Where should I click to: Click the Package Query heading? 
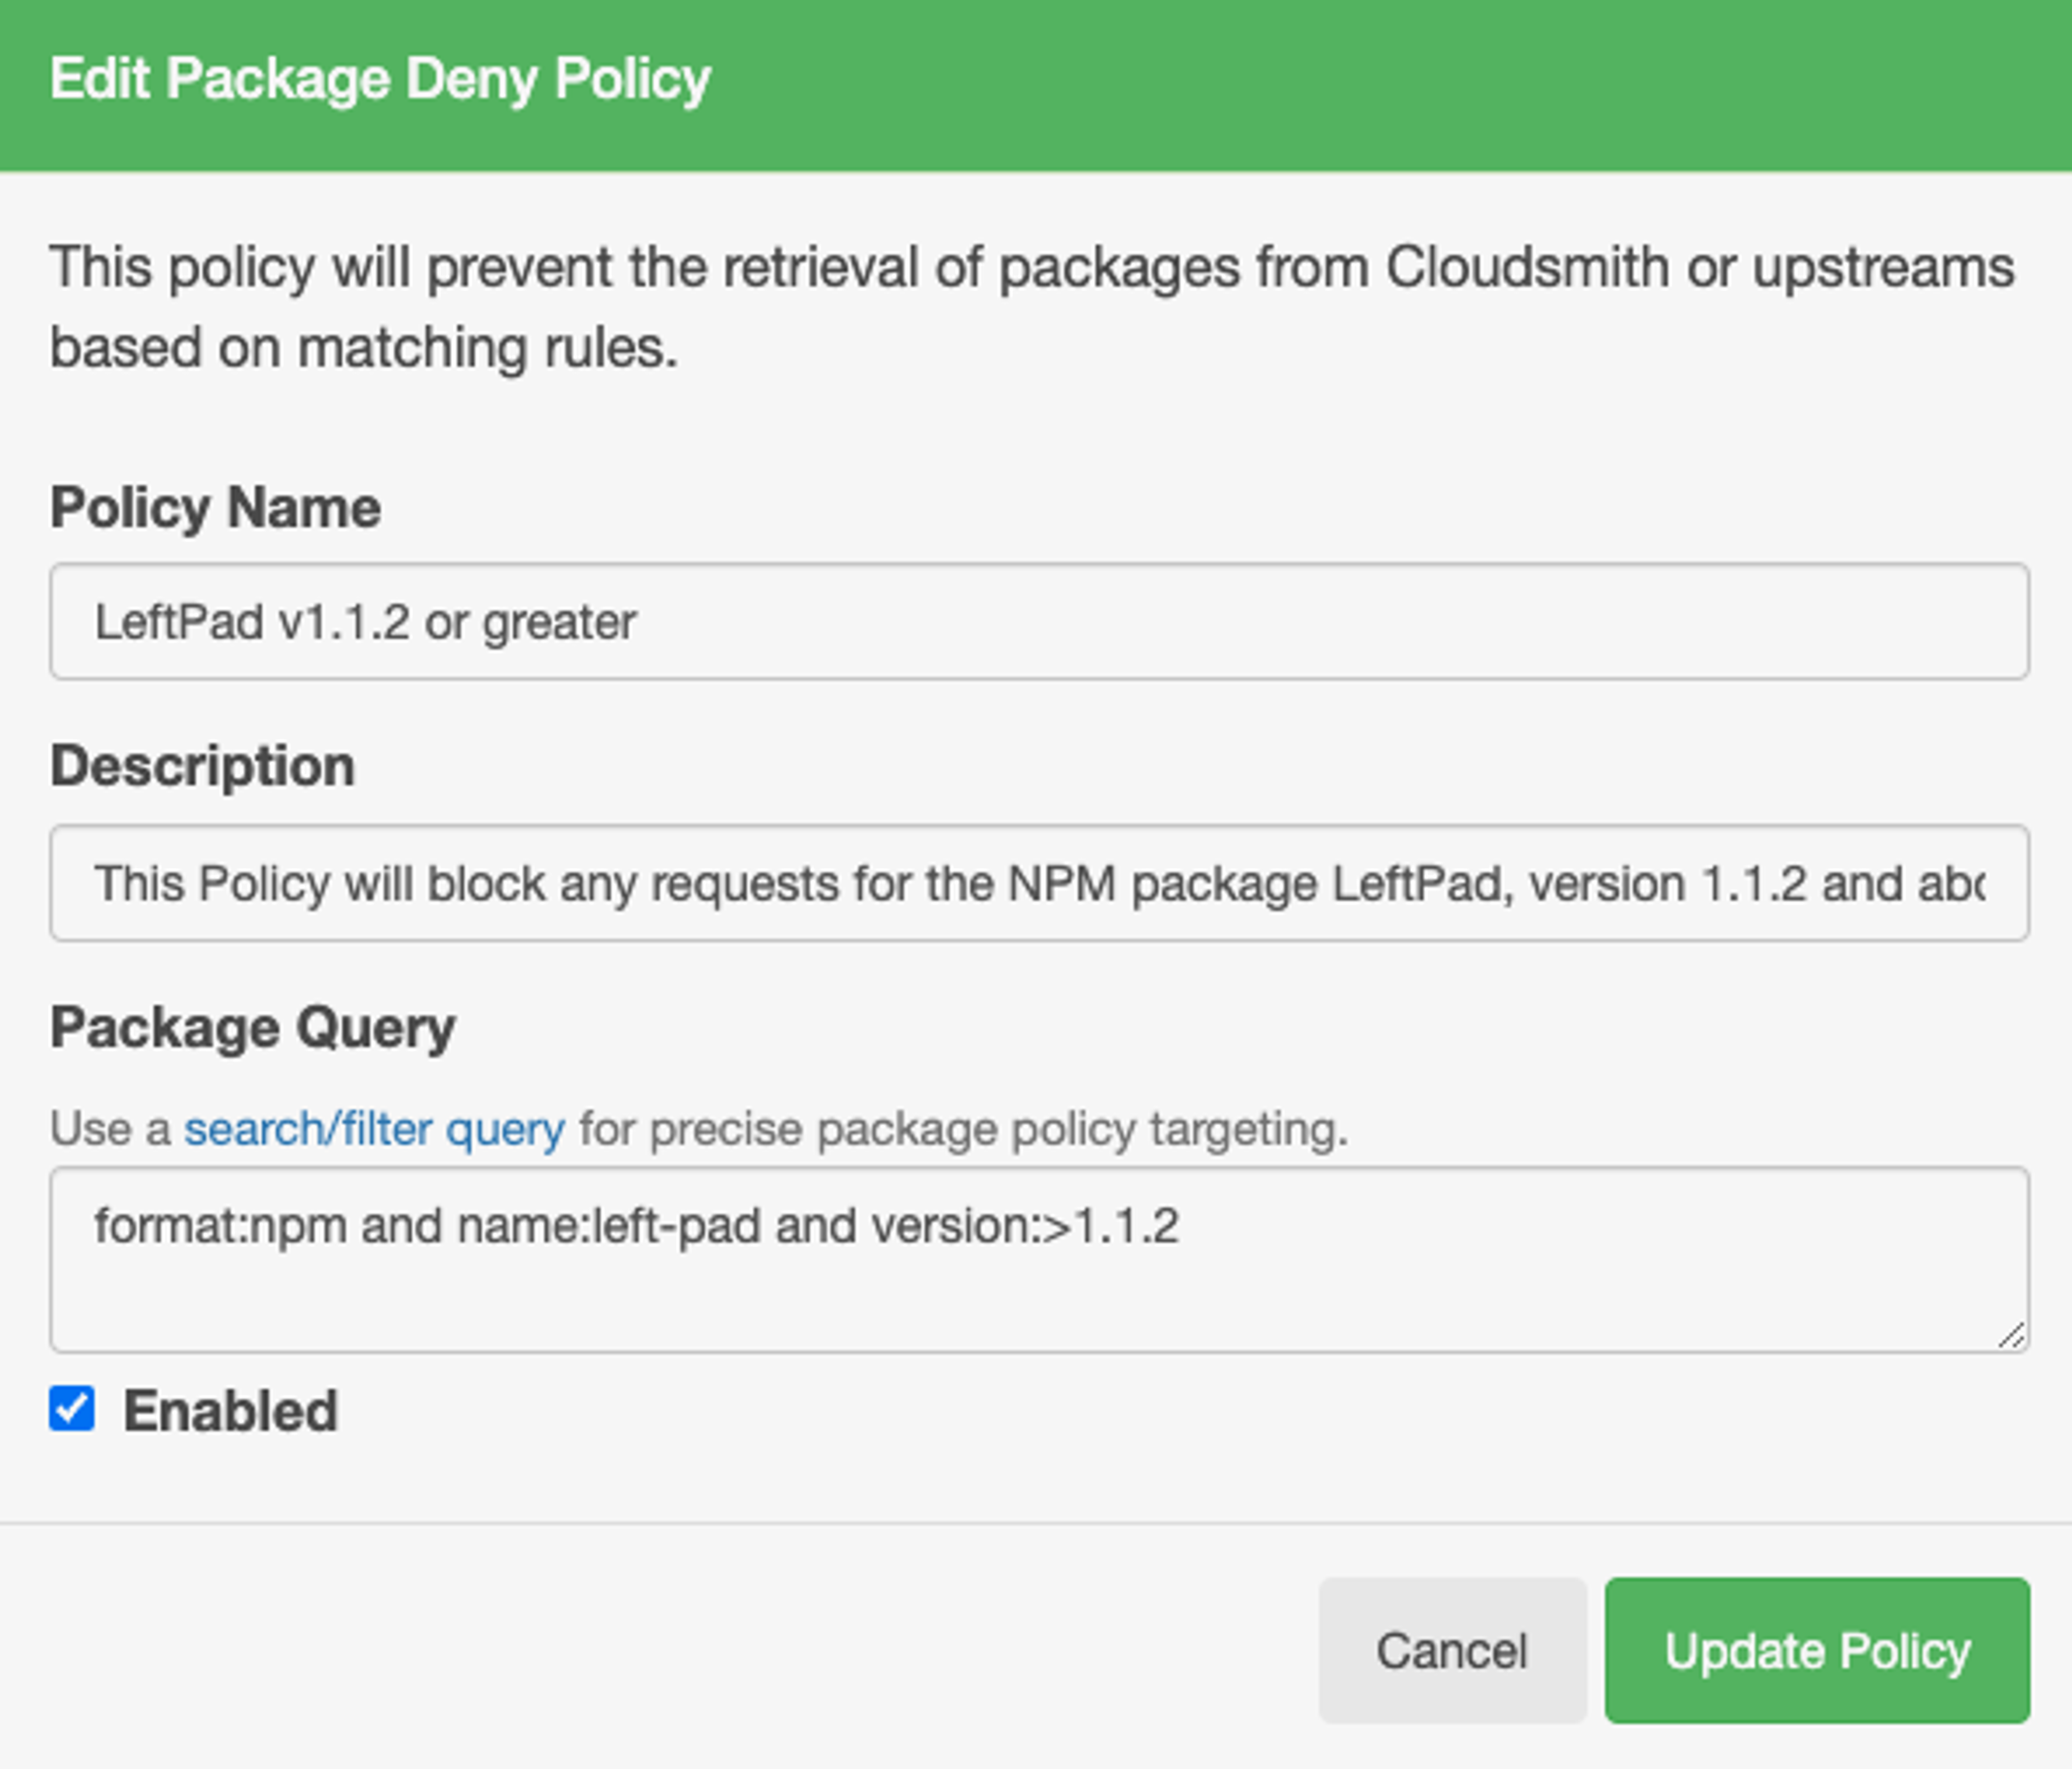tap(252, 1027)
